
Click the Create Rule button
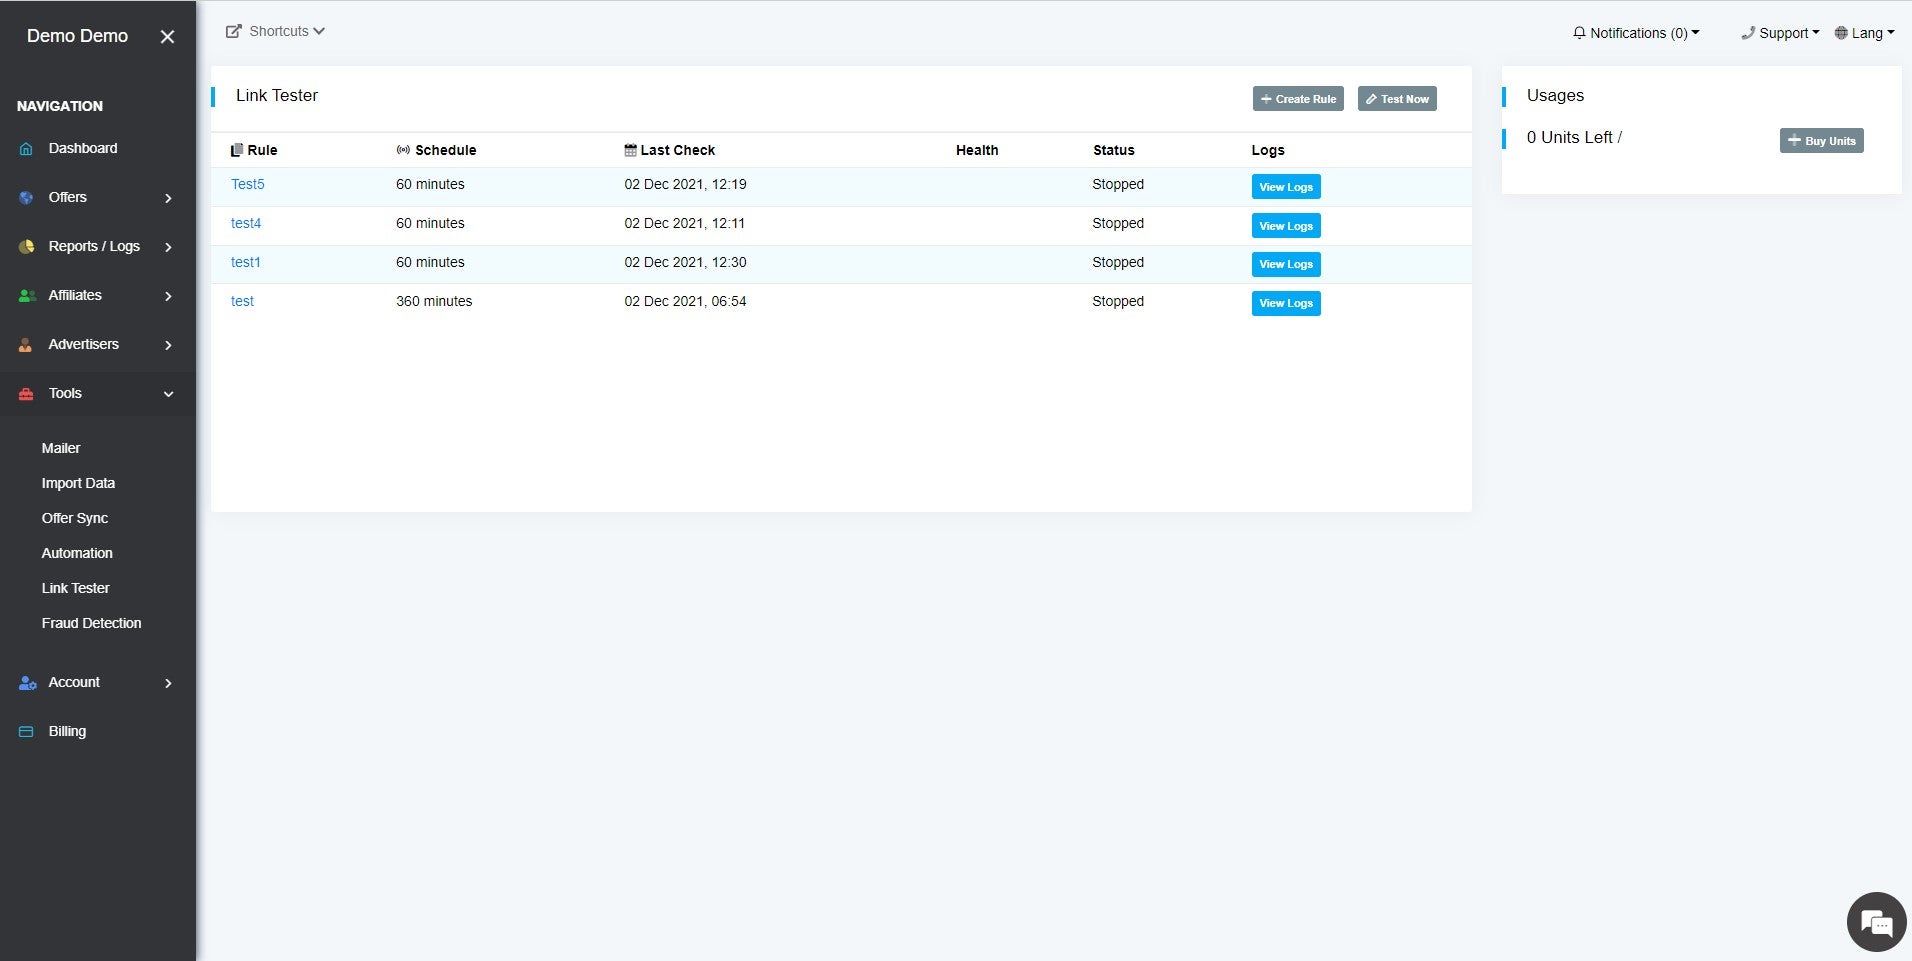click(1298, 99)
